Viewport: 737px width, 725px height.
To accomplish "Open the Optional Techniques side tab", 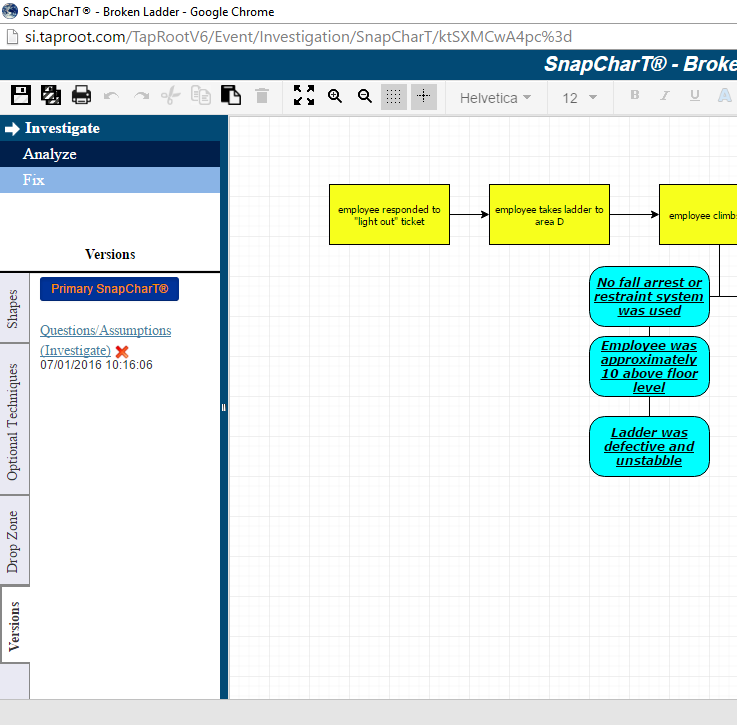I will click(x=14, y=420).
